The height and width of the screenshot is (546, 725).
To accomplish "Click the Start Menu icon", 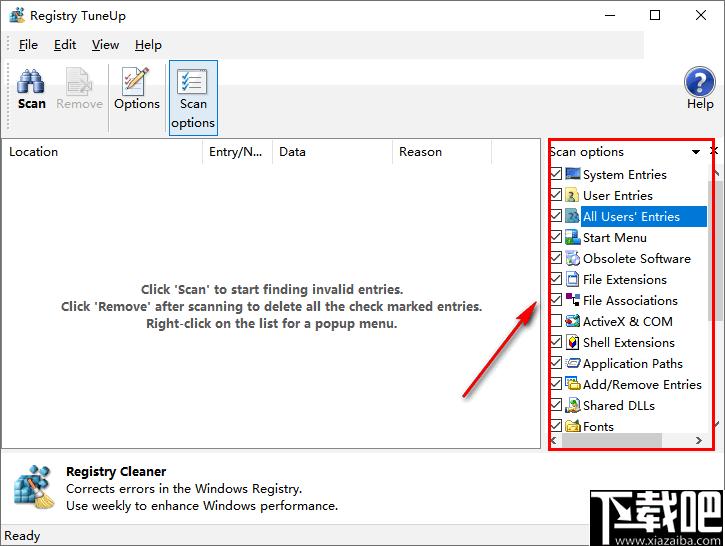I will pos(572,237).
